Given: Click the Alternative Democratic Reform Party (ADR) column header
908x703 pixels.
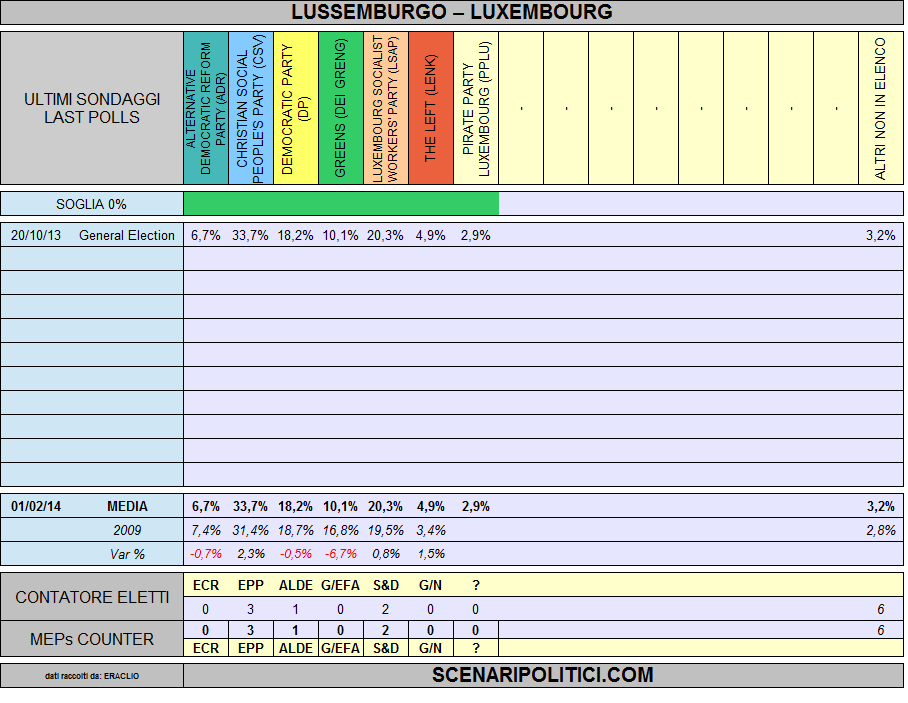Looking at the screenshot, I should (206, 108).
